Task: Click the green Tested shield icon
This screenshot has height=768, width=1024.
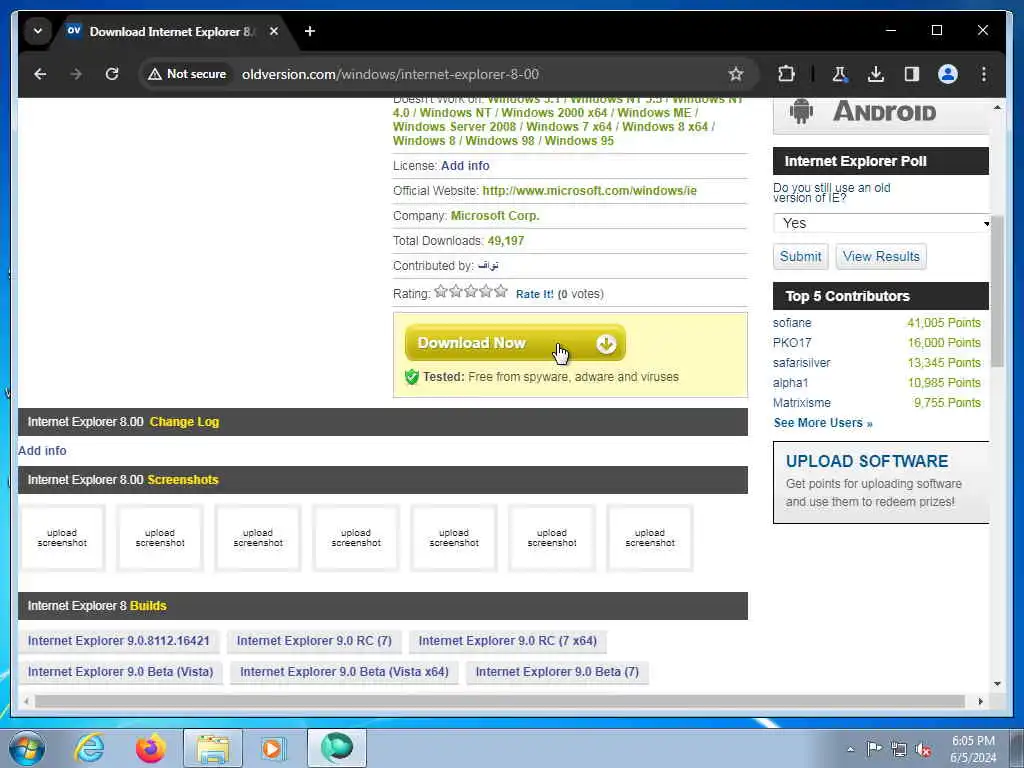Action: point(411,377)
